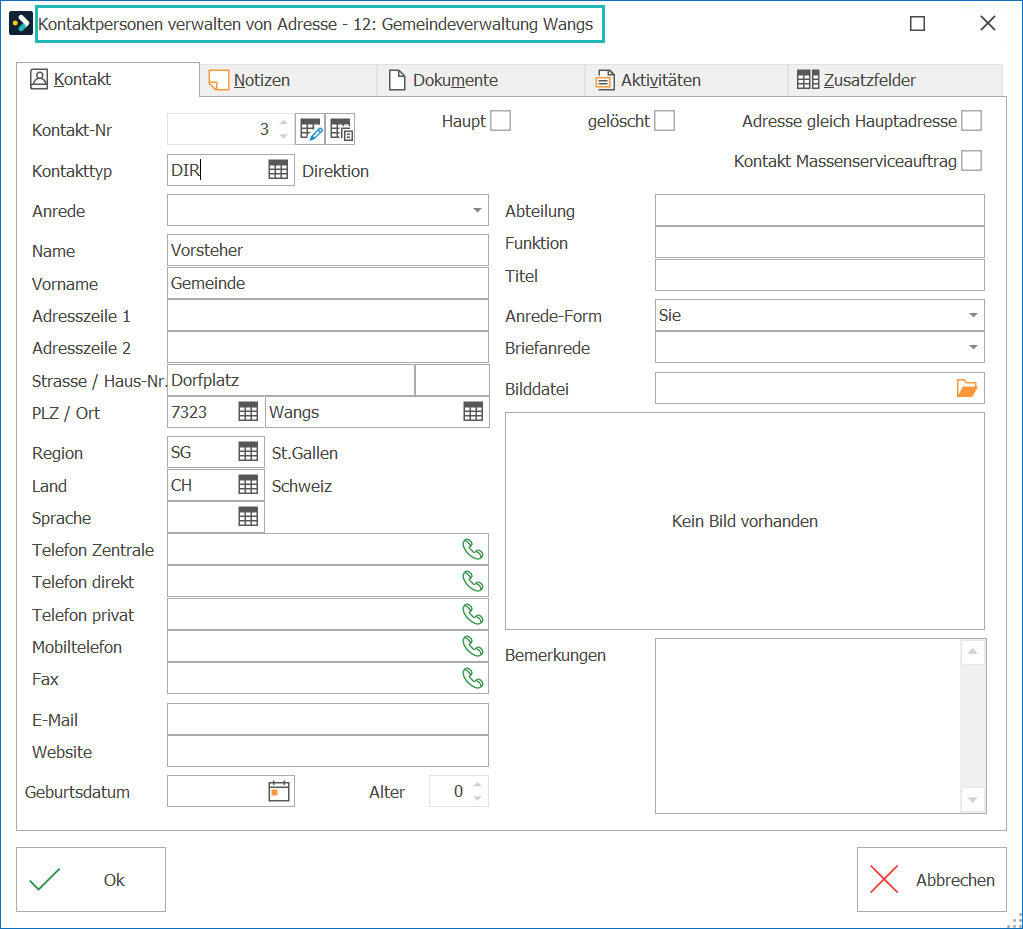This screenshot has height=929, width=1023.
Task: Click the phone icon for Mobiltelefon
Action: 472,646
